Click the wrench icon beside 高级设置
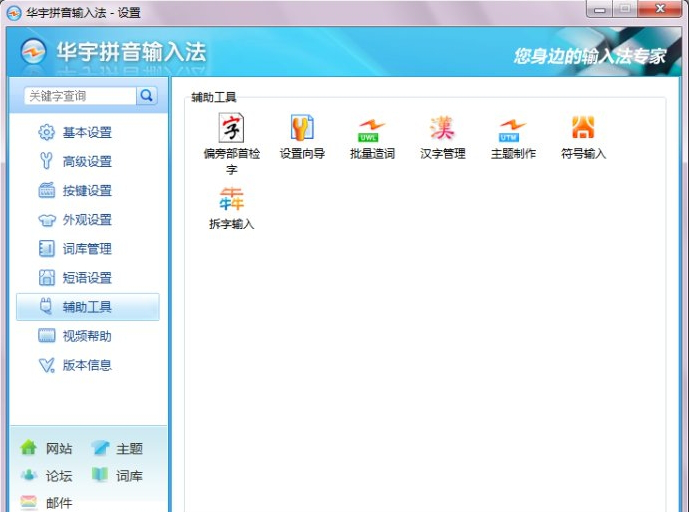689x532 pixels. coord(47,161)
